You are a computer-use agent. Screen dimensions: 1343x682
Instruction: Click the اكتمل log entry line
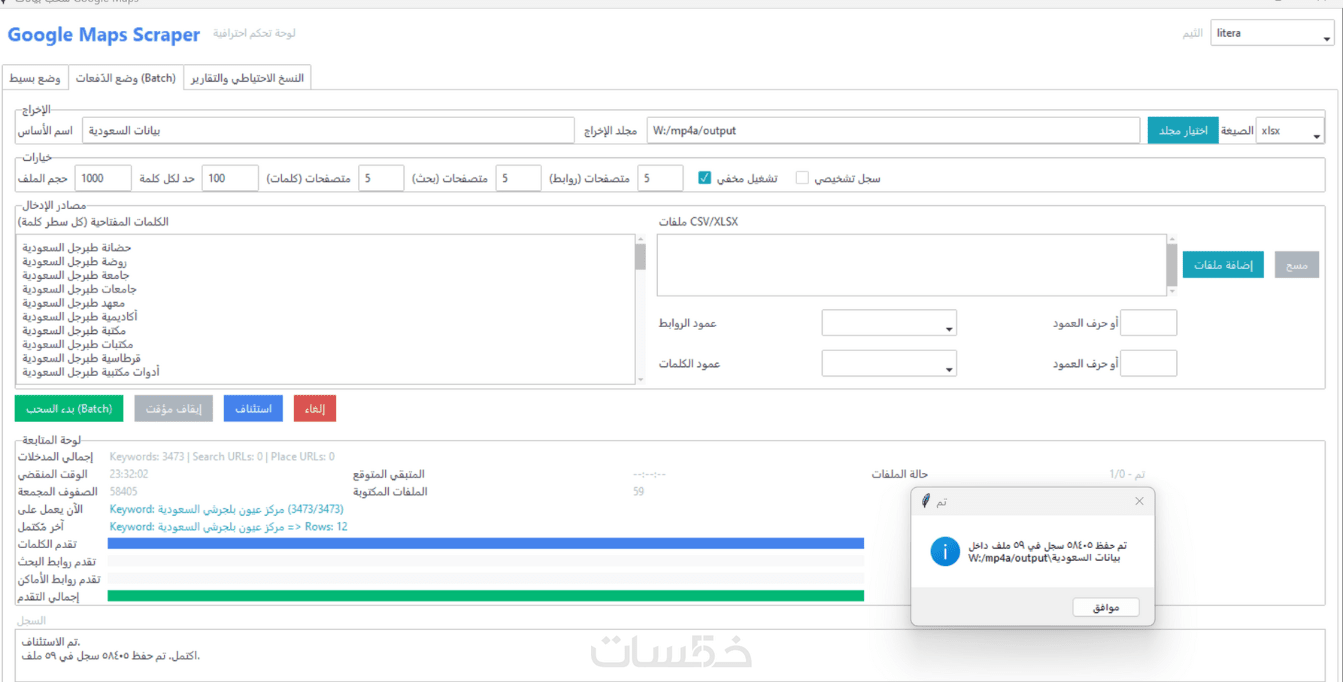(110, 656)
